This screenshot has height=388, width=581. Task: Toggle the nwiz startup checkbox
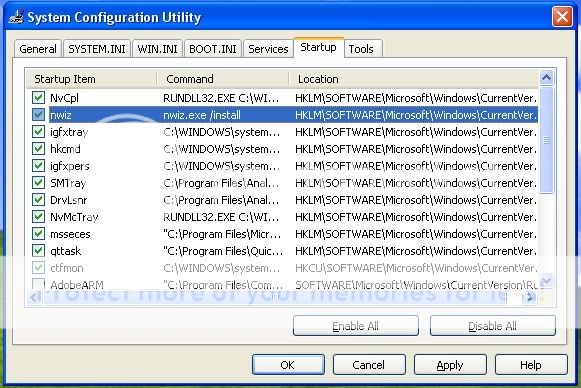point(38,115)
